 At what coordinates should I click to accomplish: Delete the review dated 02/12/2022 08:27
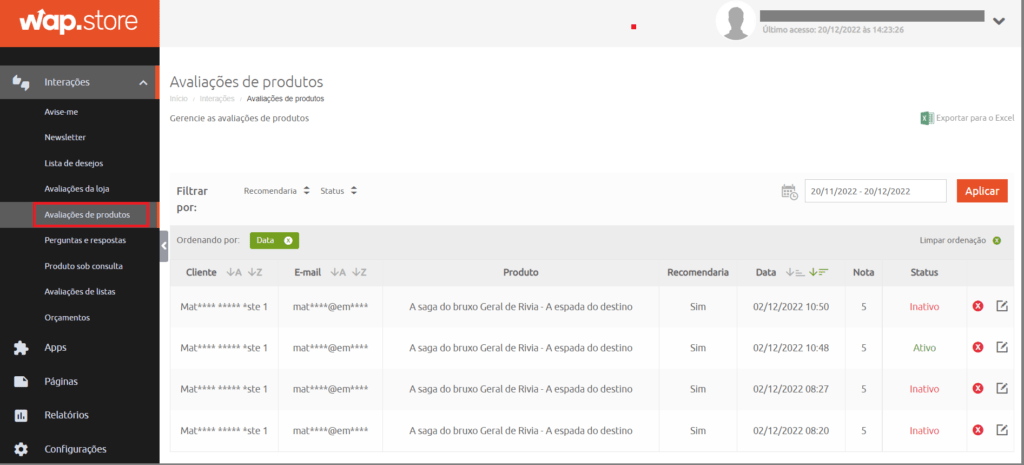coord(978,389)
